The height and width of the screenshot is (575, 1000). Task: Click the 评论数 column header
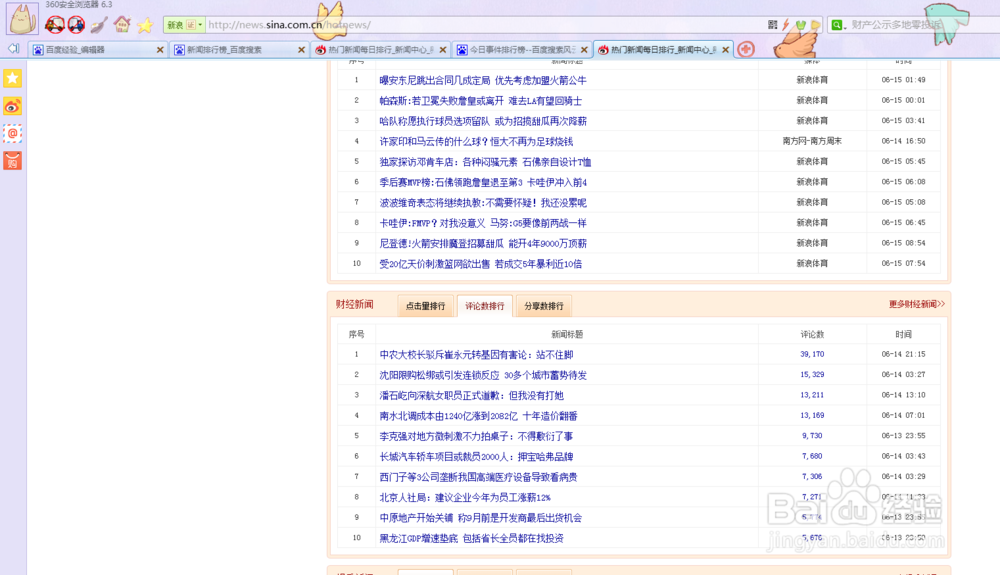(812, 334)
